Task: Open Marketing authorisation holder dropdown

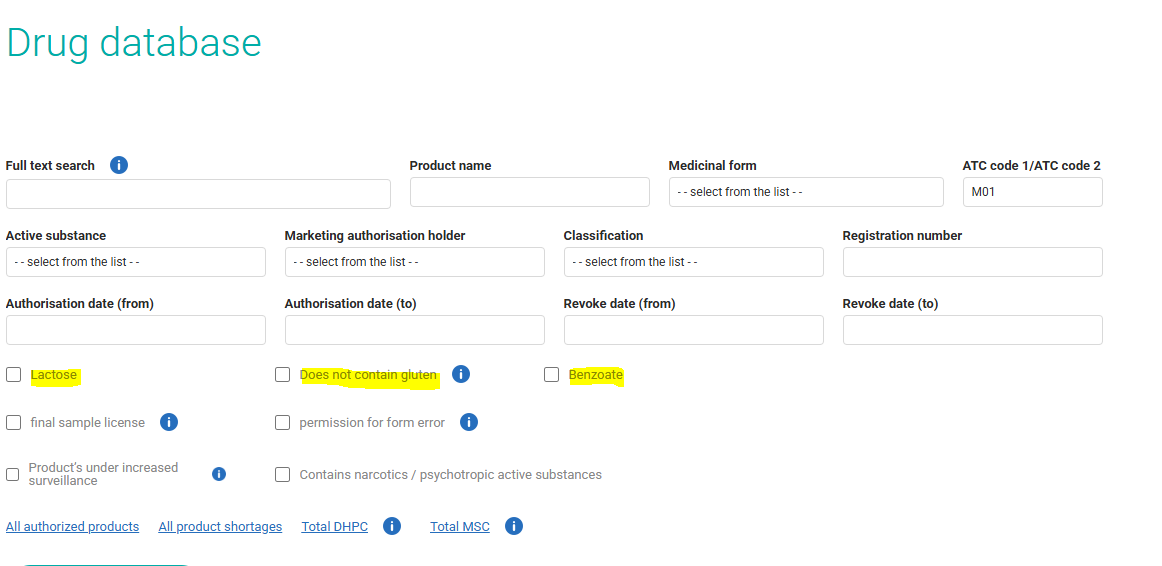Action: (x=414, y=262)
